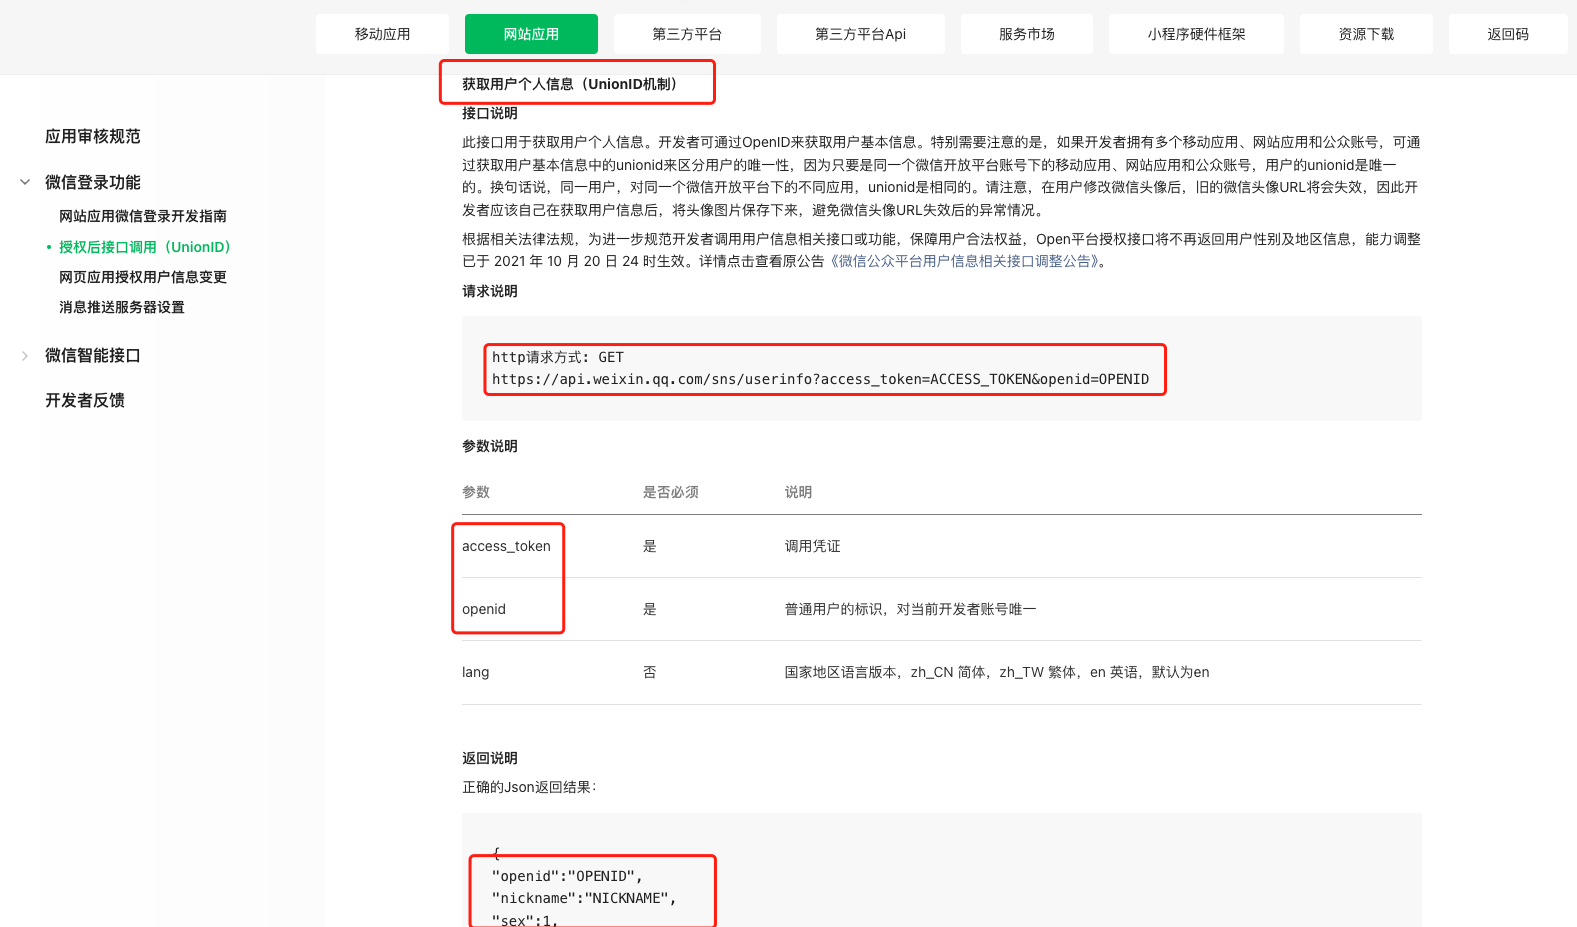Open the 移动应用 tab
The height and width of the screenshot is (927, 1577).
point(382,34)
